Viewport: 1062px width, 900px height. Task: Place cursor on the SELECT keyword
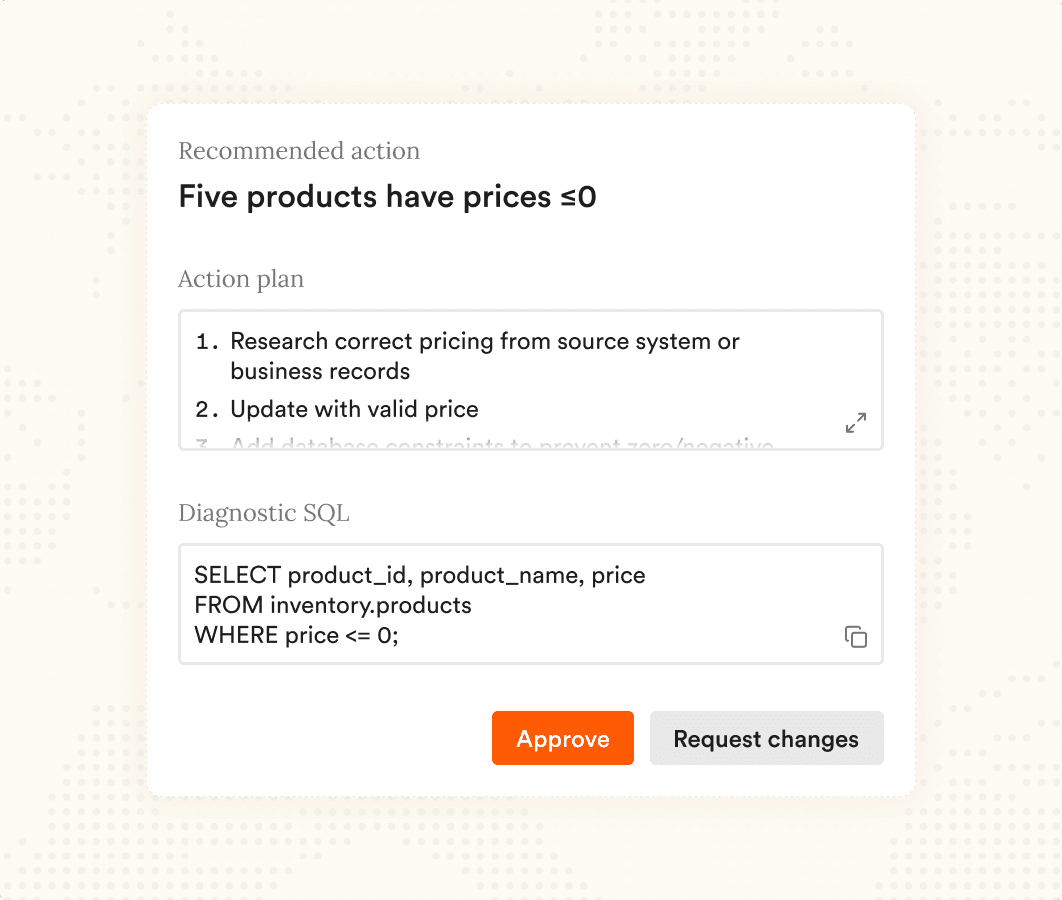(237, 576)
